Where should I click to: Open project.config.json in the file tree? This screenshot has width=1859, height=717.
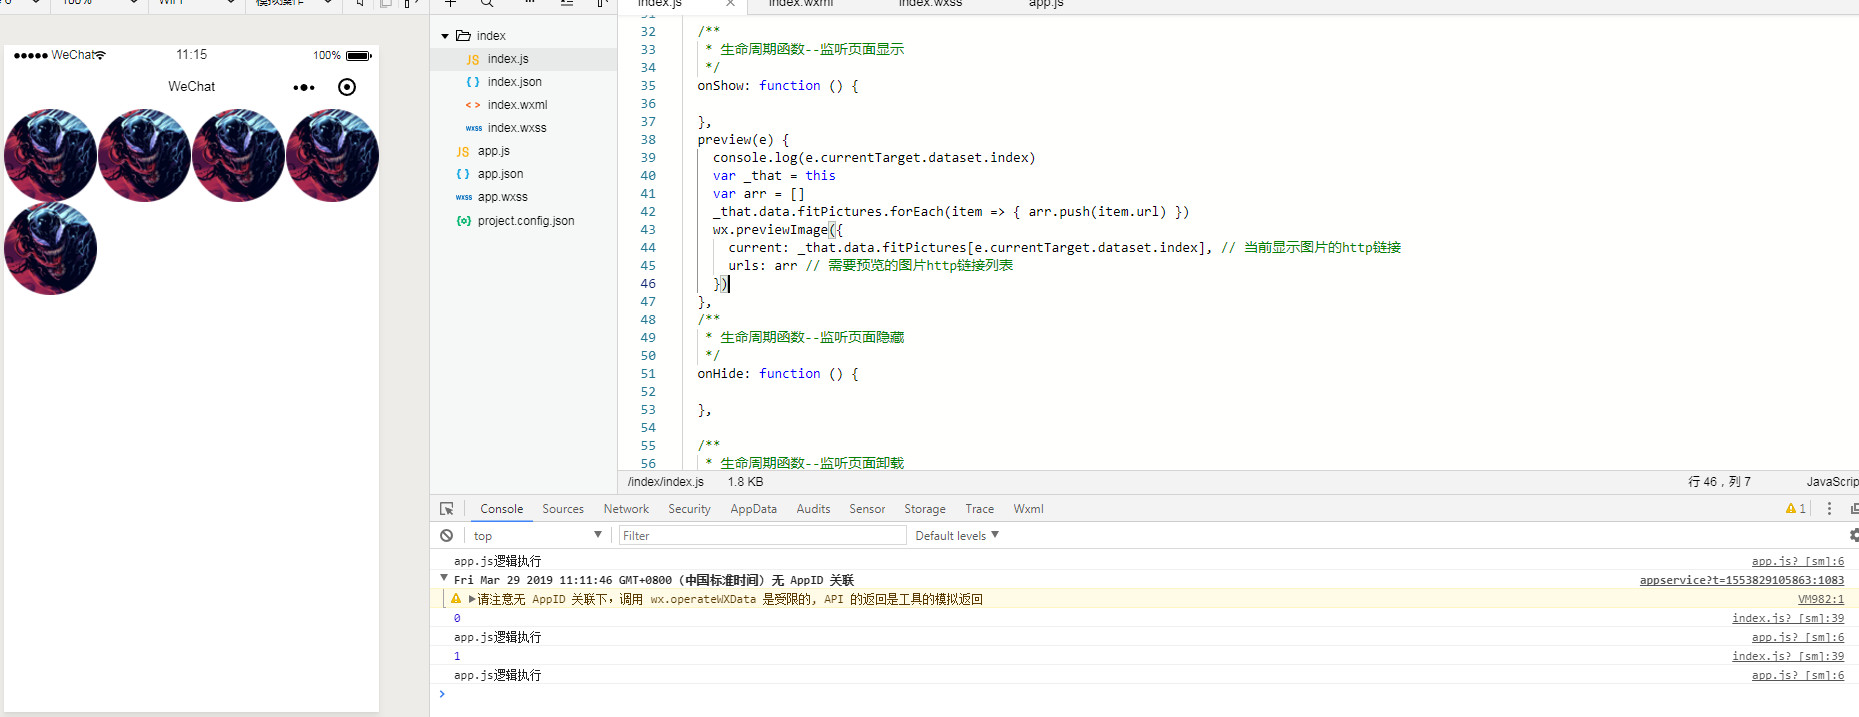[526, 221]
